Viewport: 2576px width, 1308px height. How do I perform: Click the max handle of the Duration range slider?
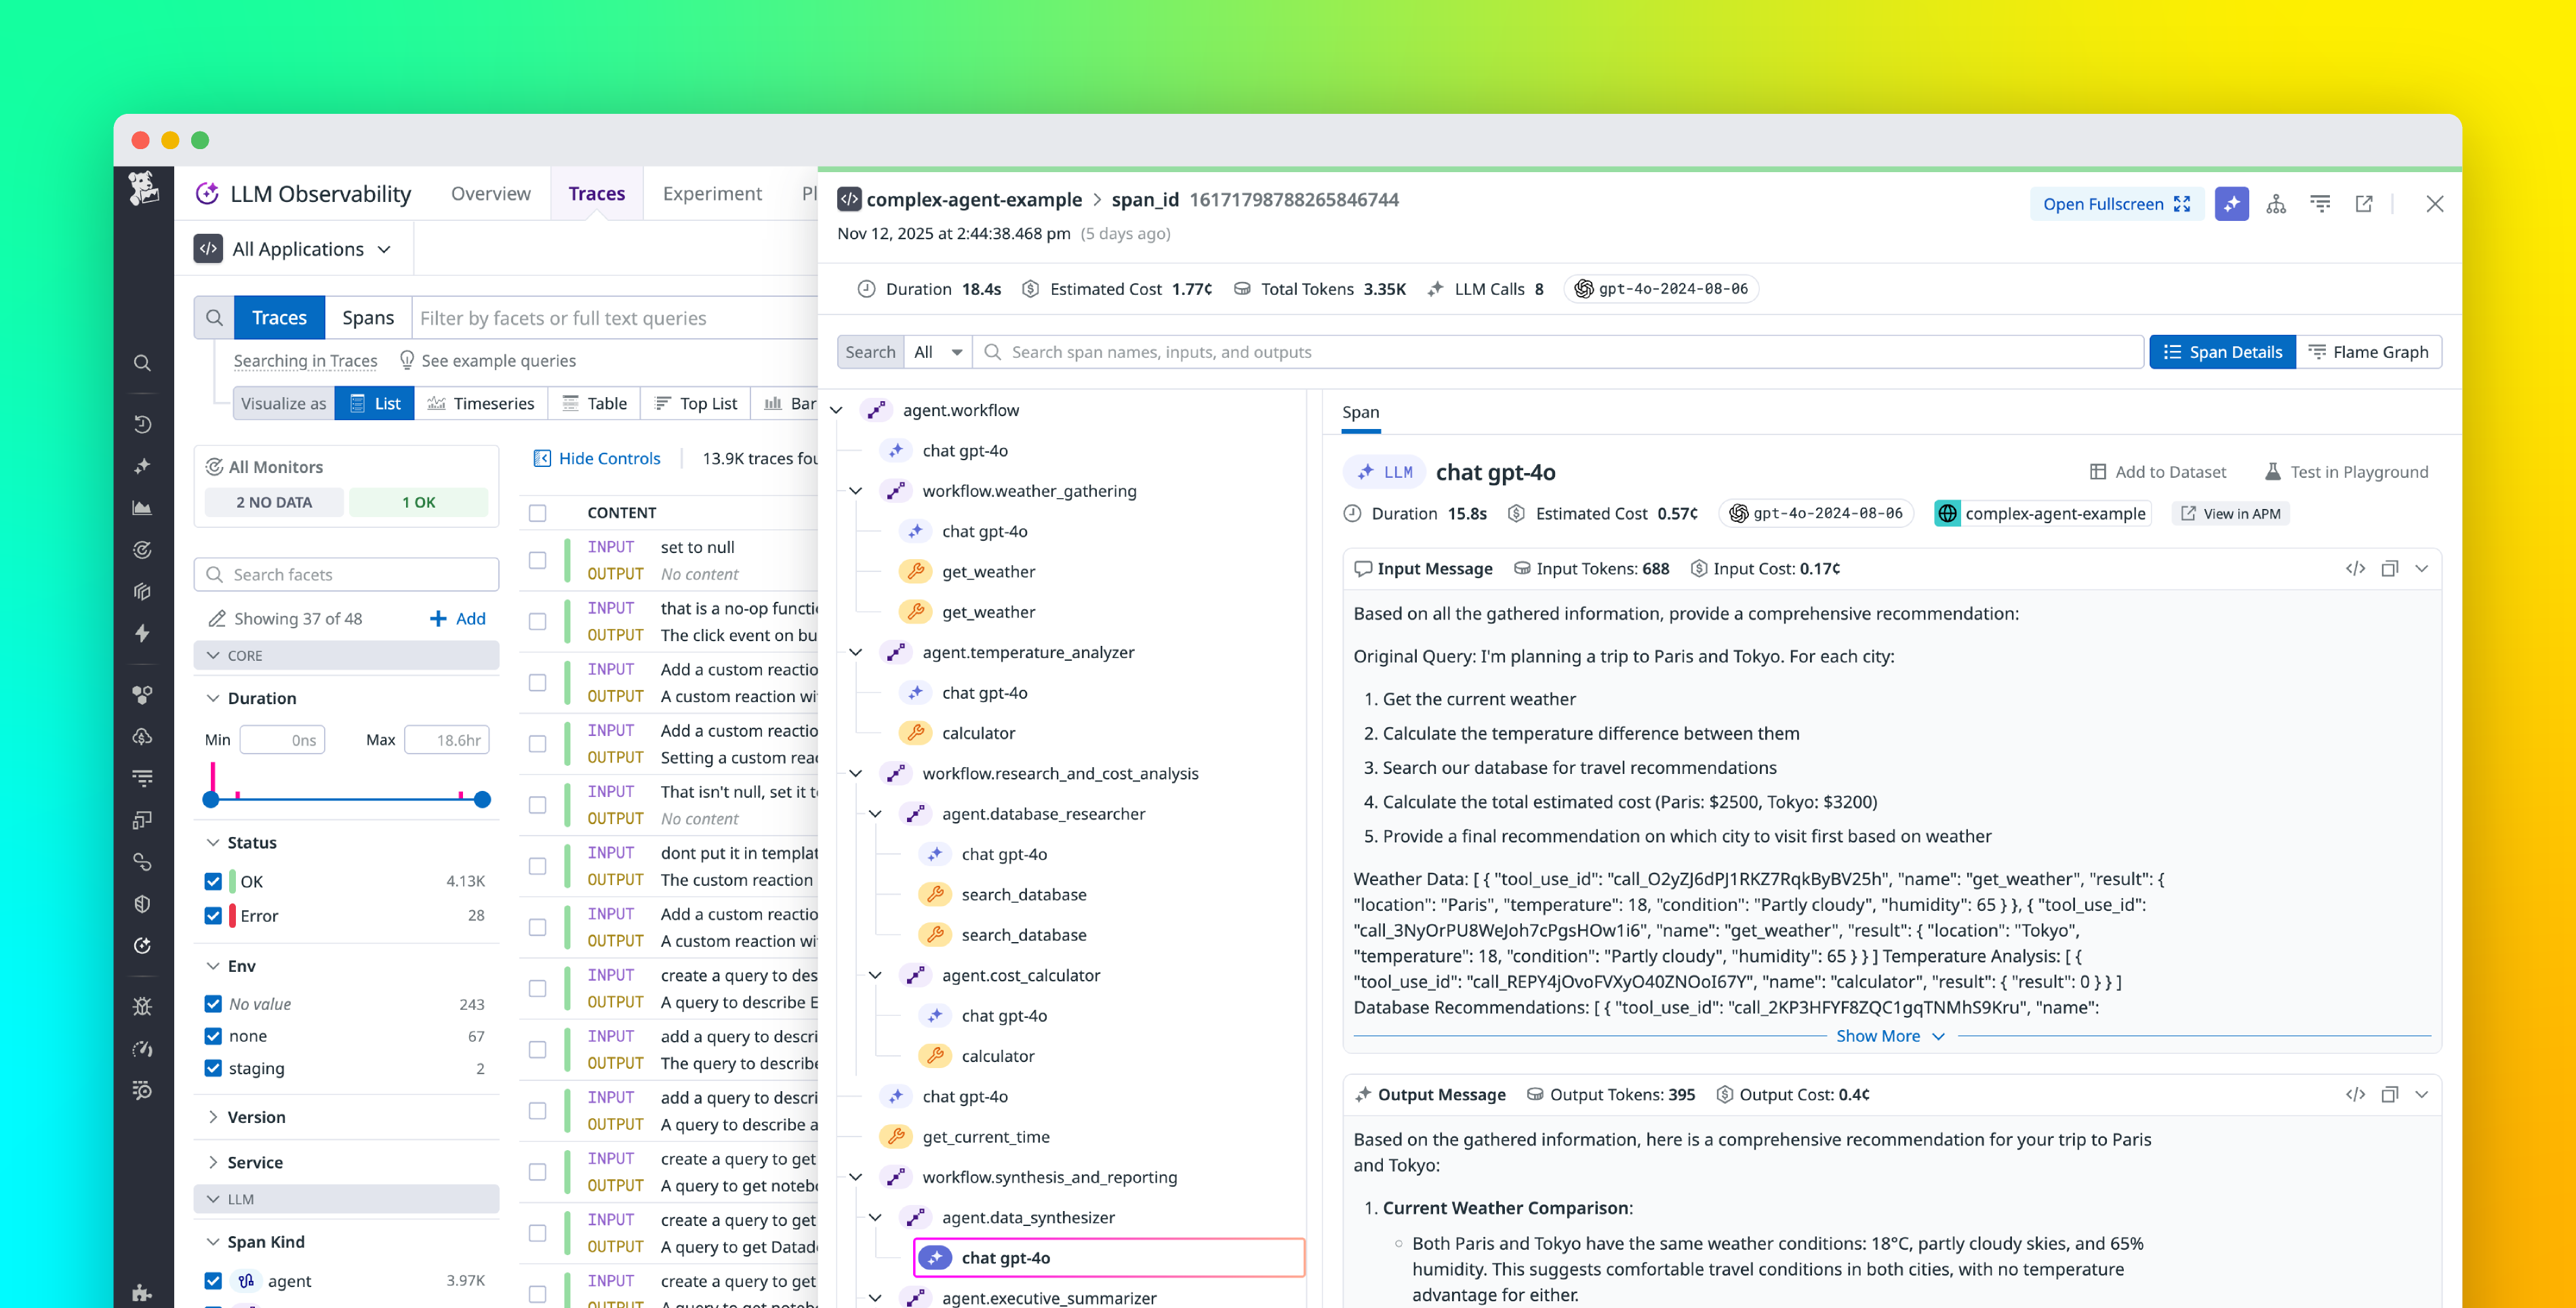(x=481, y=799)
